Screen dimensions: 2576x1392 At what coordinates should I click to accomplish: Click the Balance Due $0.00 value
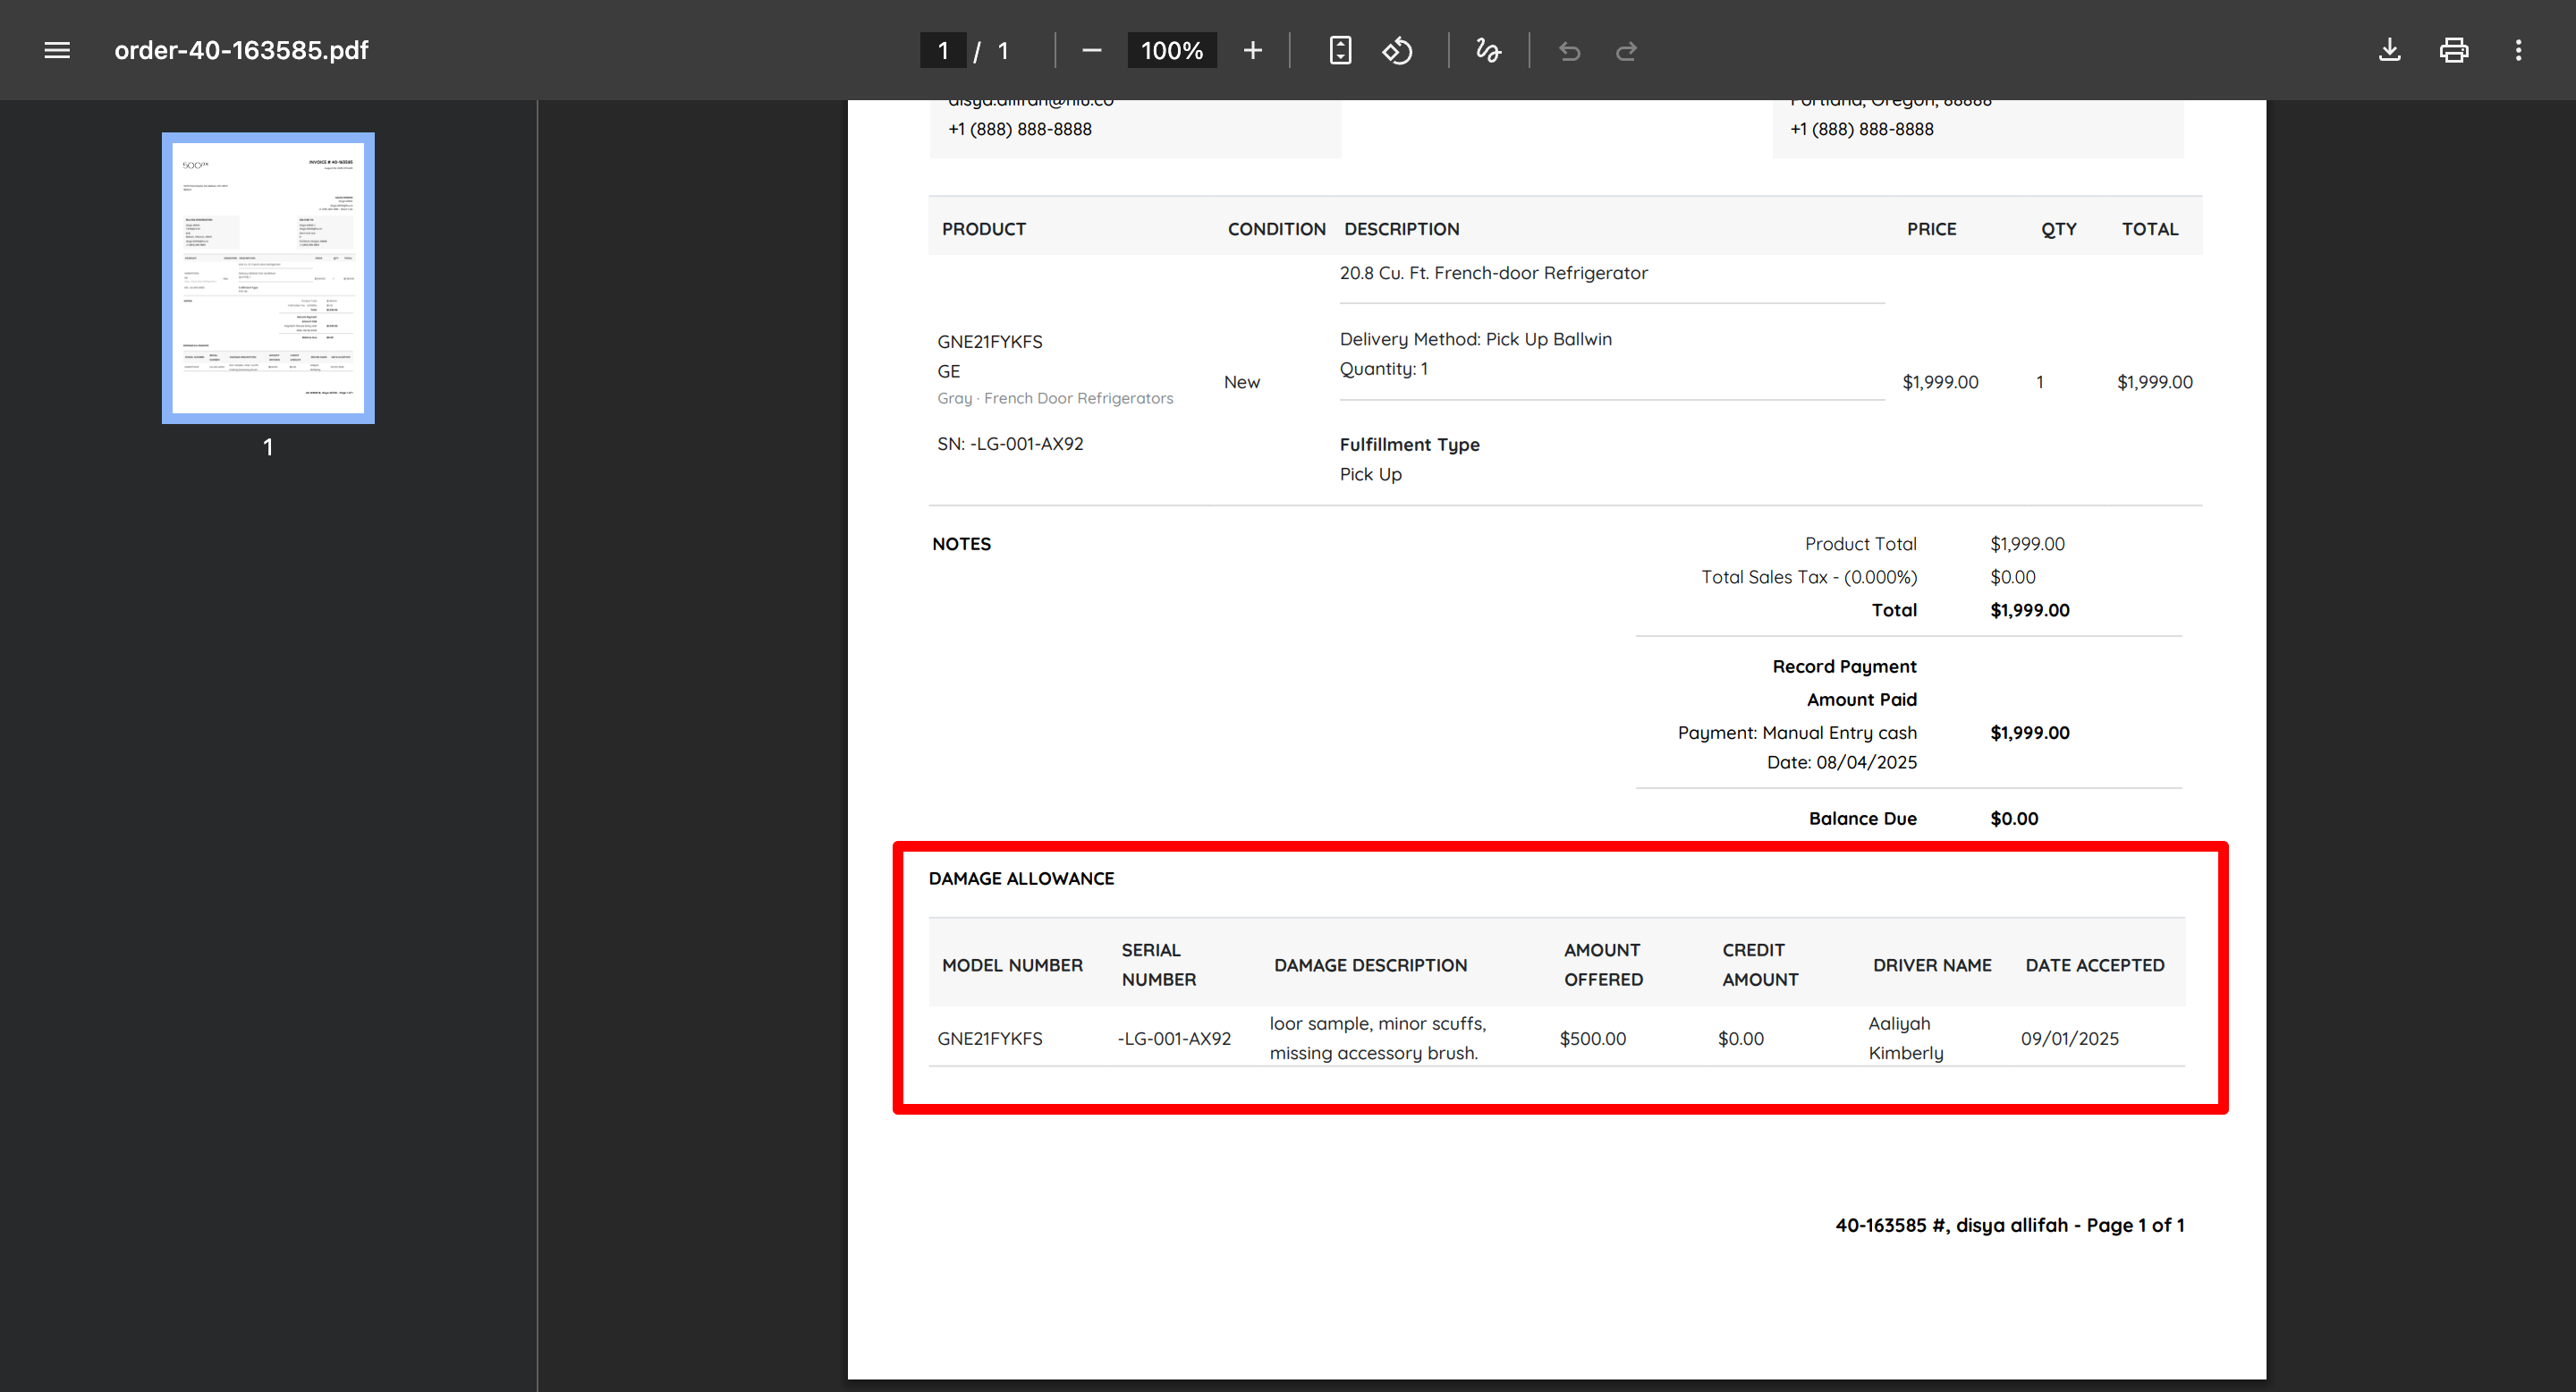2013,819
